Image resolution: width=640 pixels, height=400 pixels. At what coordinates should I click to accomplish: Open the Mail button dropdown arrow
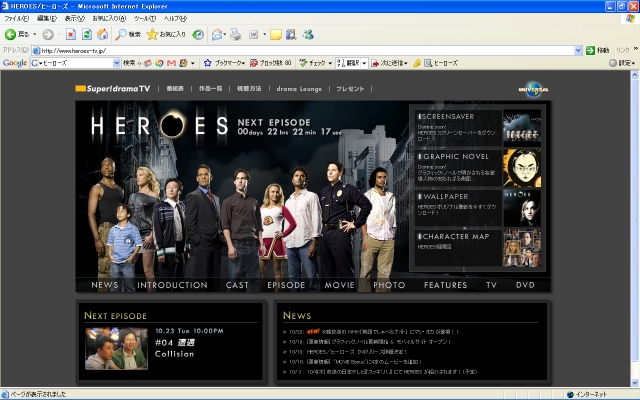pos(225,35)
